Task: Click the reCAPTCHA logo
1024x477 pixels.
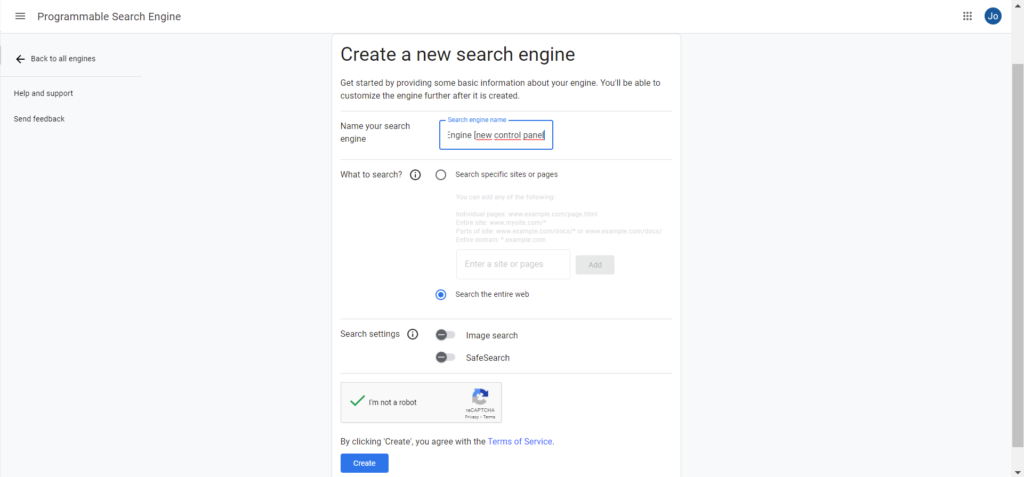Action: (480, 397)
